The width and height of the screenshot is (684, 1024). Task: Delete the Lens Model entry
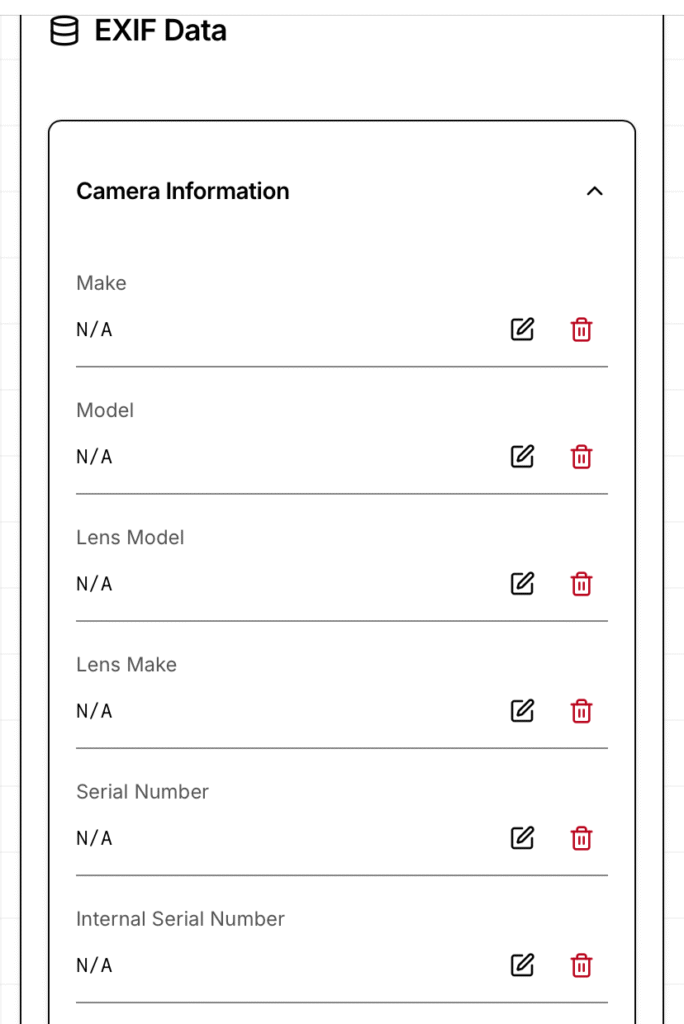click(x=581, y=583)
